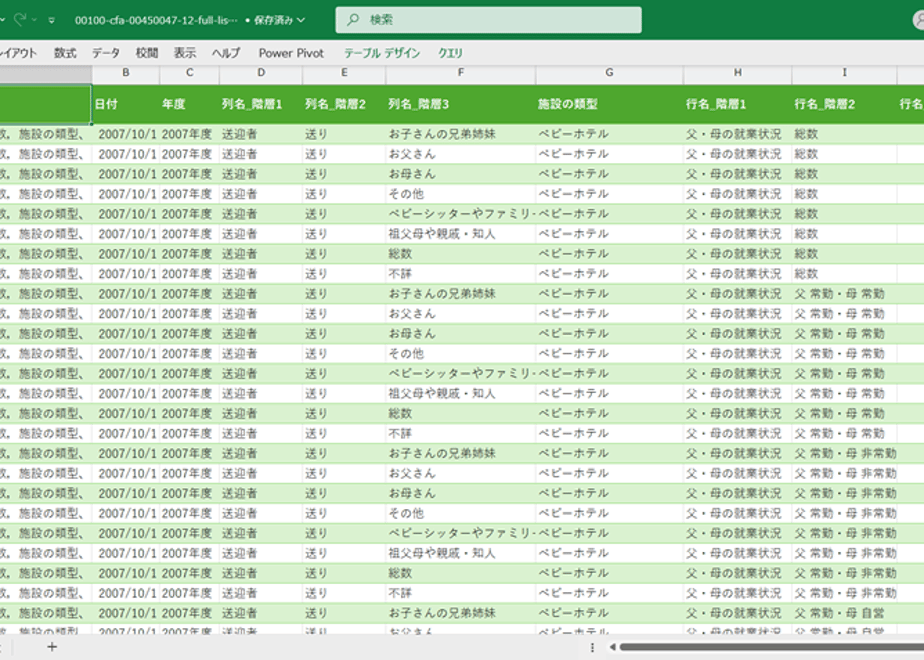Click the 年度 table header cell
This screenshot has height=660, width=924.
tap(189, 104)
